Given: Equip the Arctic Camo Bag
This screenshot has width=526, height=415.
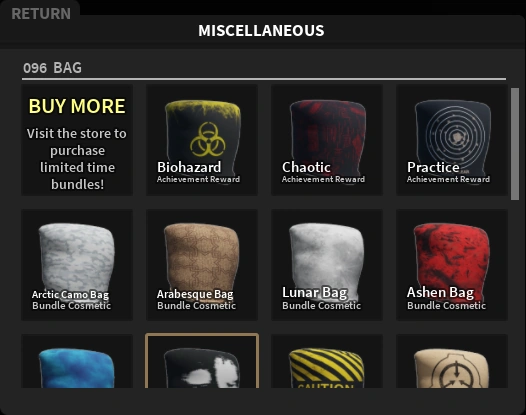Looking at the screenshot, I should pyautogui.click(x=77, y=265).
